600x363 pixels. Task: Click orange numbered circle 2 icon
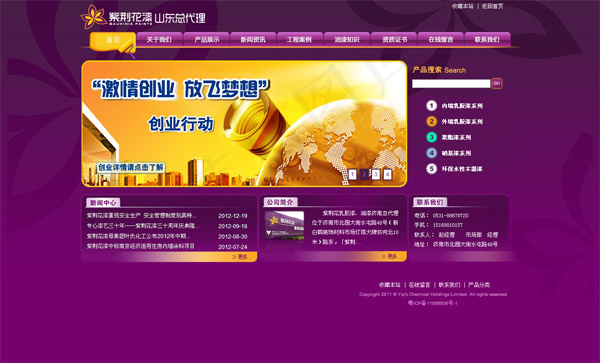[x=431, y=121]
